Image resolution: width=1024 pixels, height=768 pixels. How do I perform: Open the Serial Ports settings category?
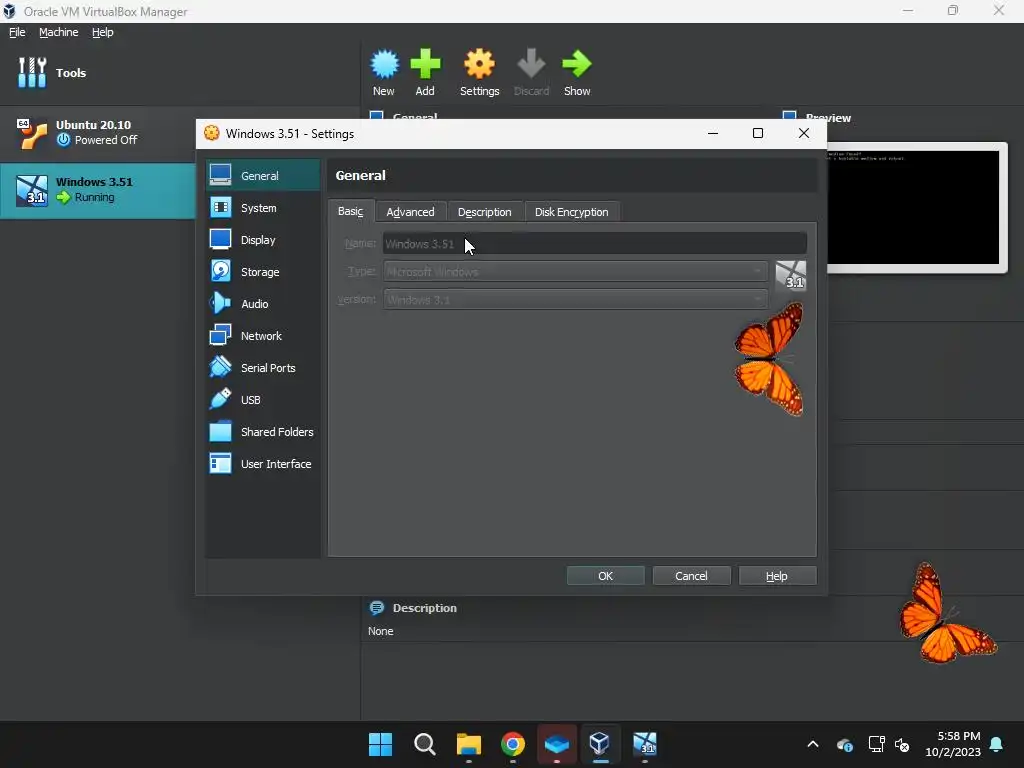[263, 368]
